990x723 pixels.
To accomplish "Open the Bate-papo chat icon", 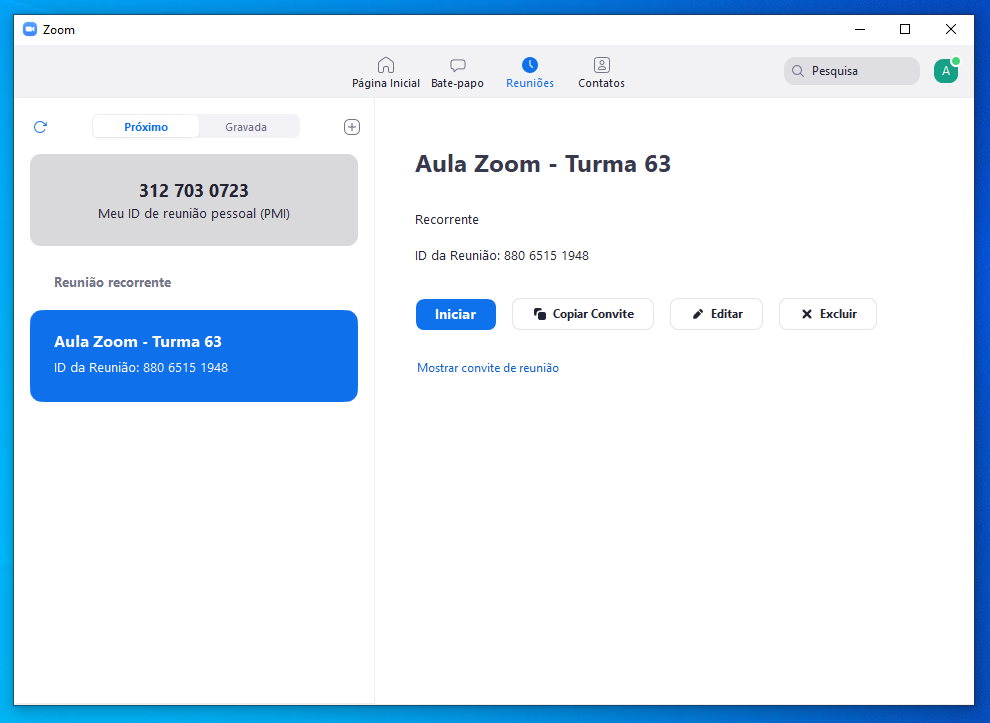I will (457, 66).
